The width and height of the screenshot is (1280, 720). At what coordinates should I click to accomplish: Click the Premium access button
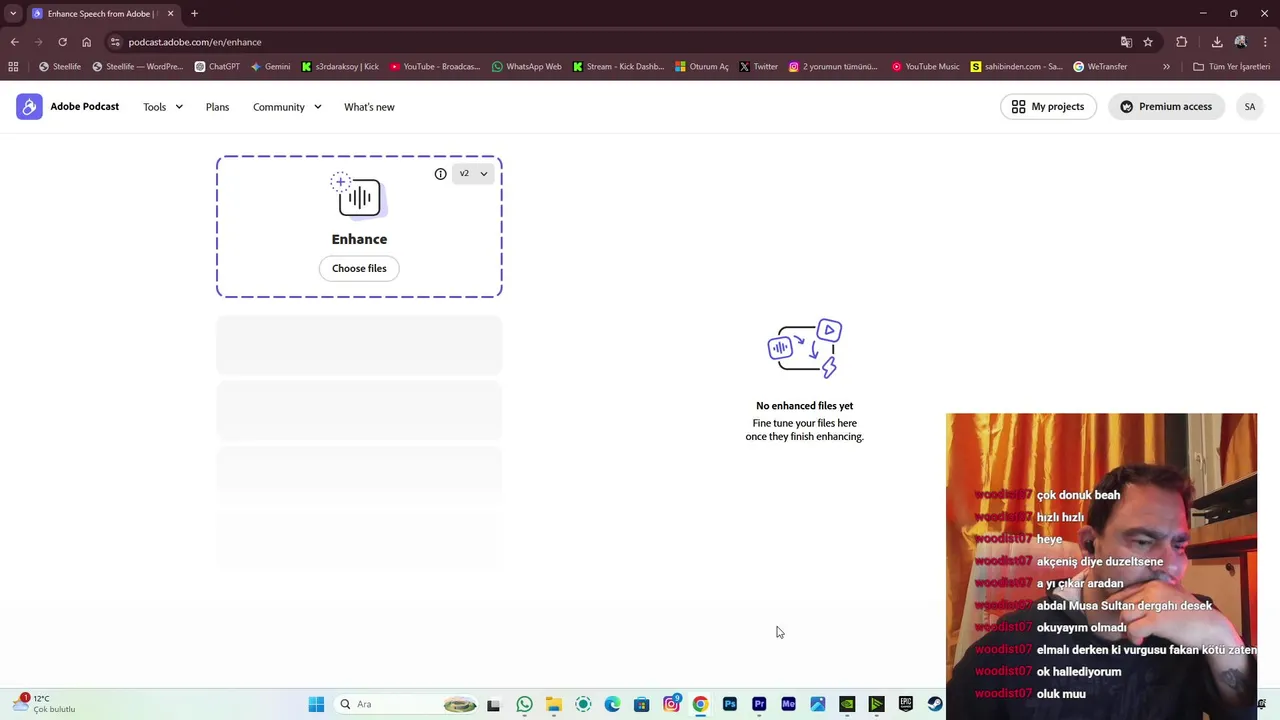click(x=1166, y=107)
